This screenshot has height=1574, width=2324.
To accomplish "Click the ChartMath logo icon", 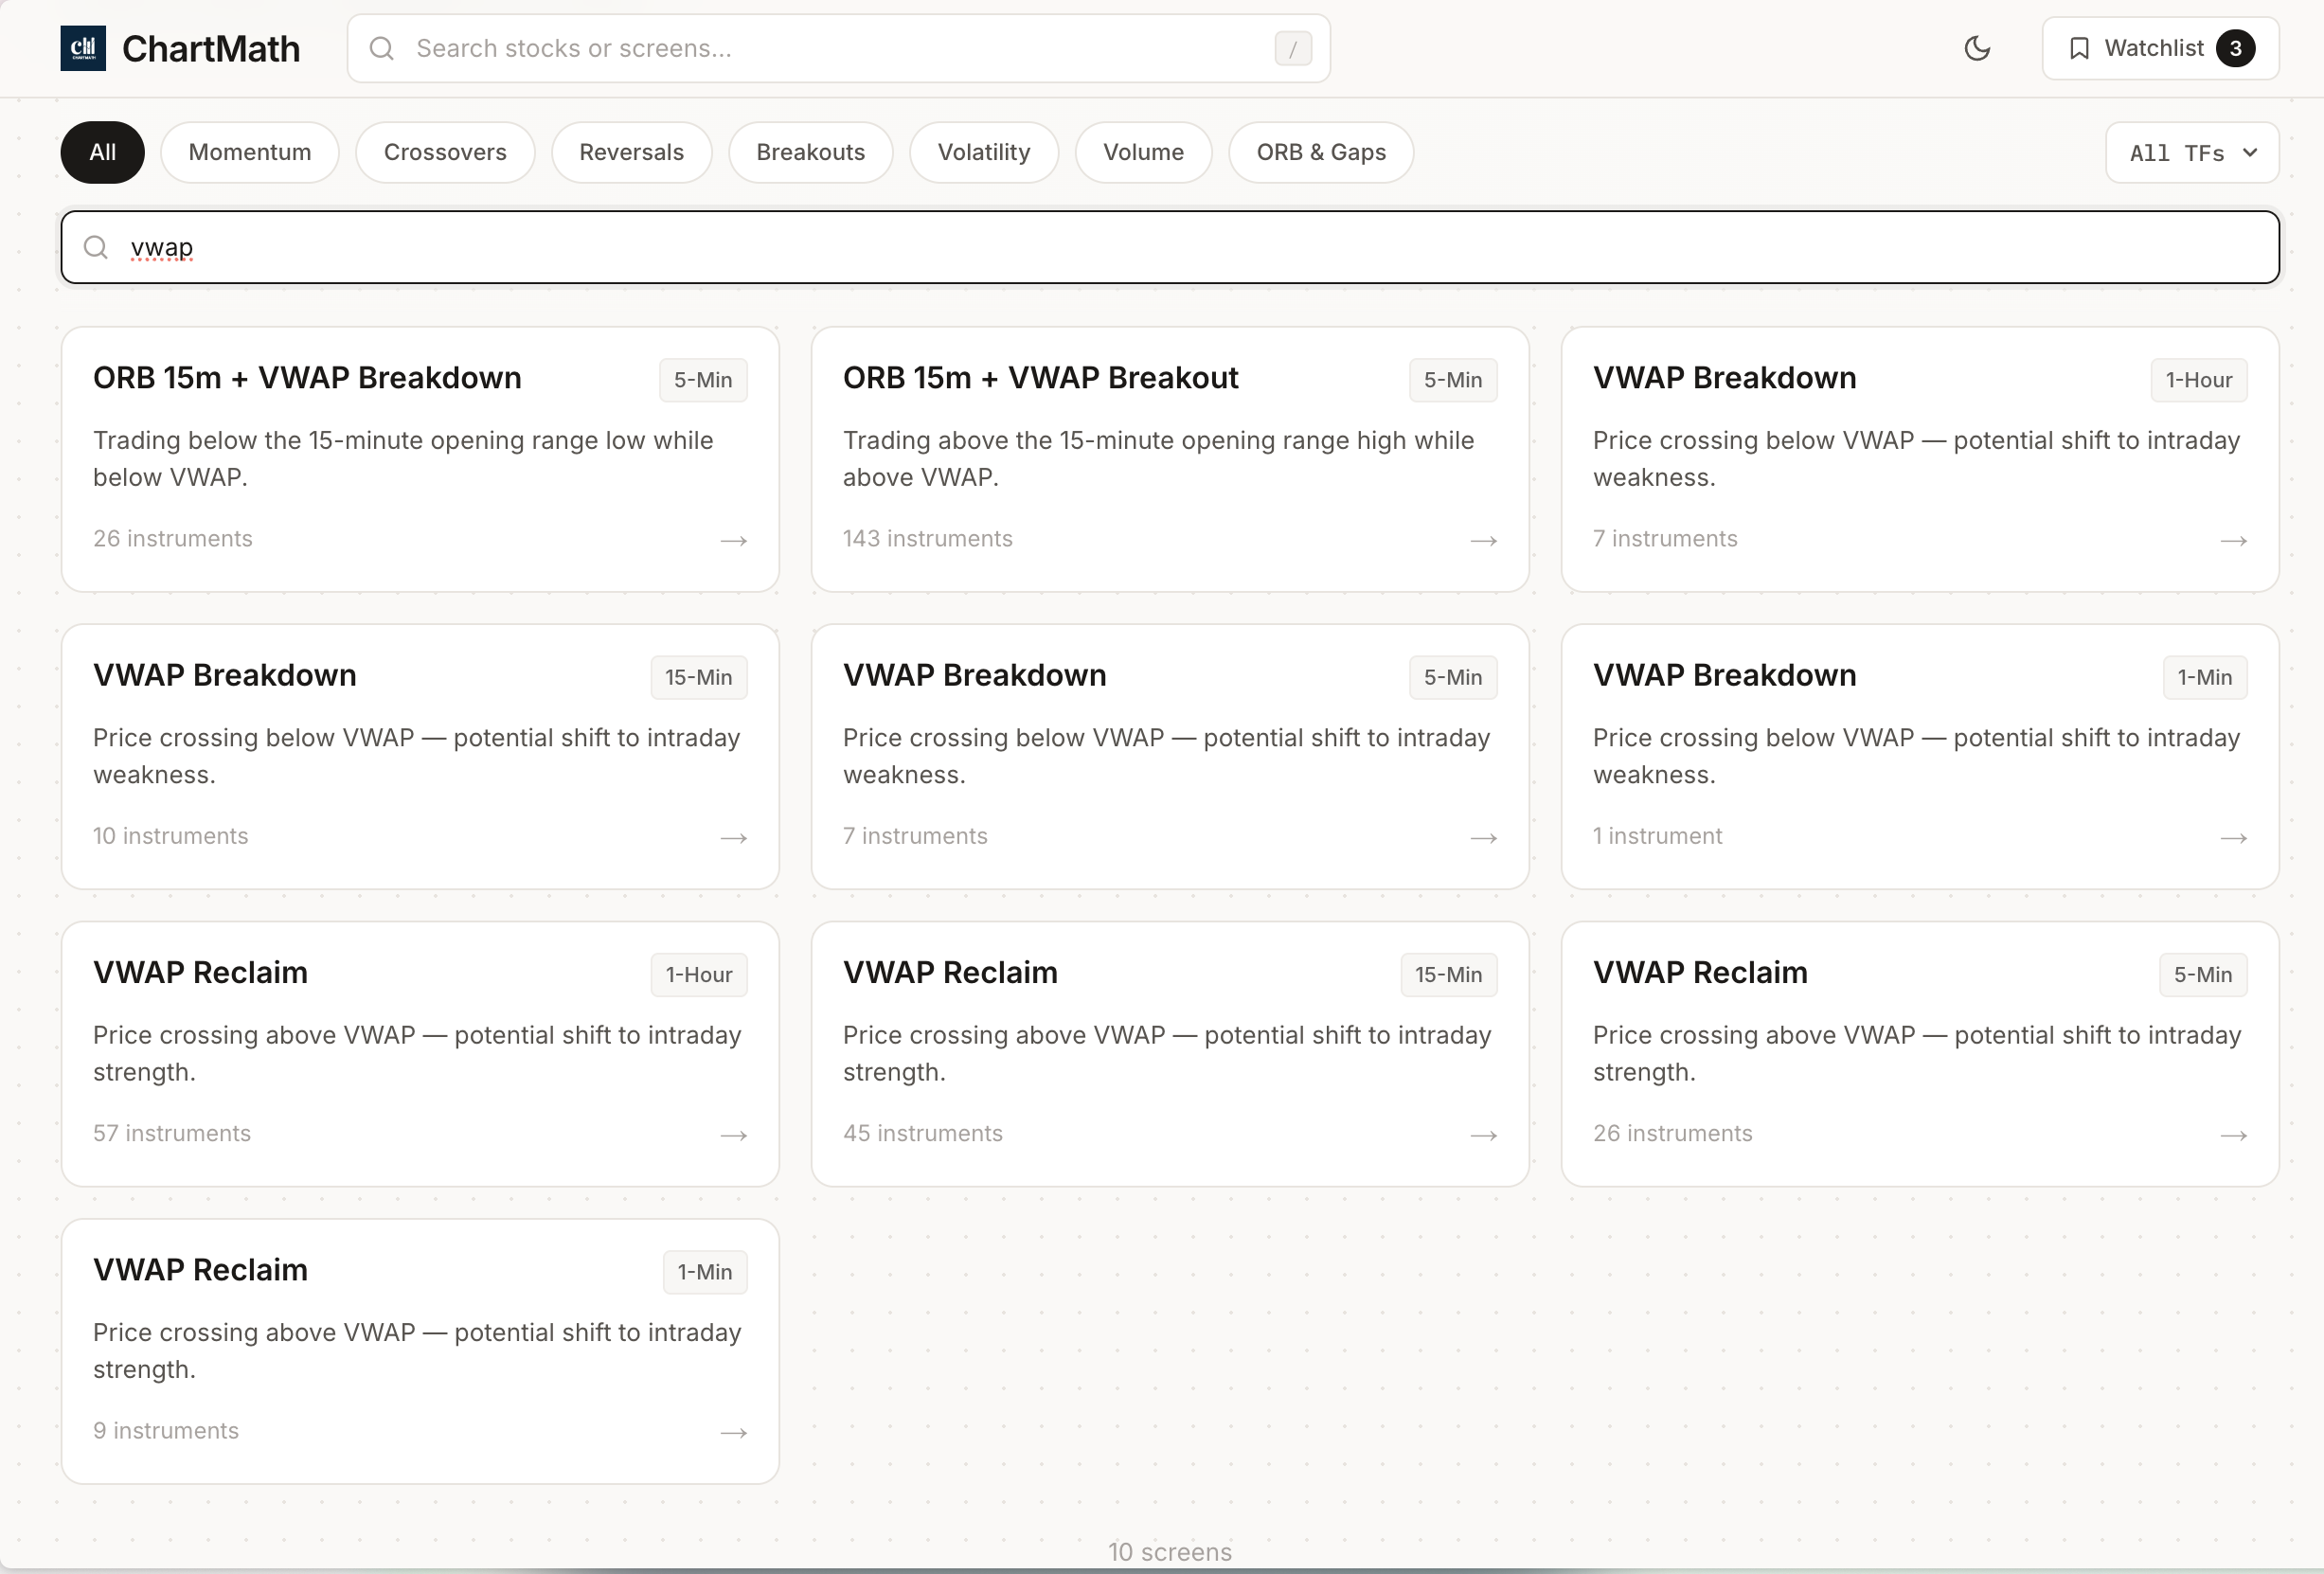I will pyautogui.click(x=83, y=48).
